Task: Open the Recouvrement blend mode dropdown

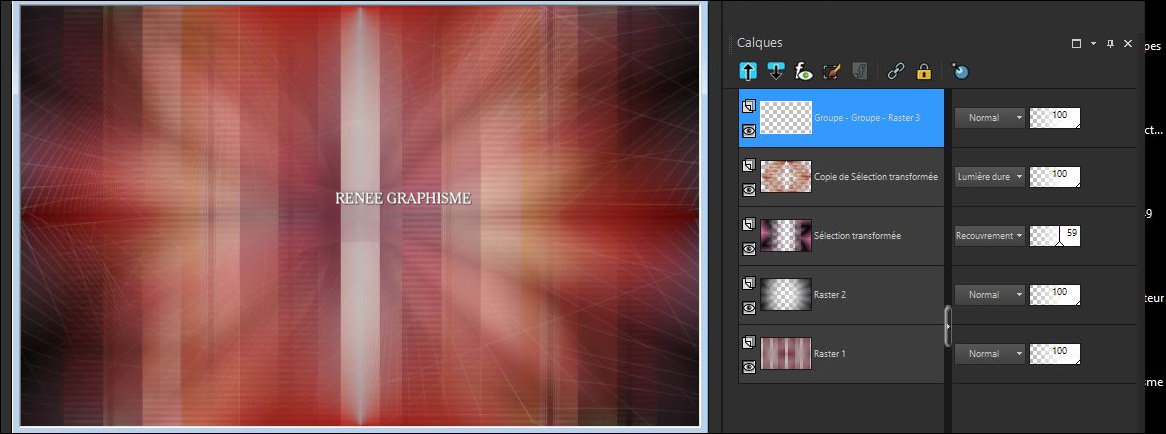Action: (990, 236)
